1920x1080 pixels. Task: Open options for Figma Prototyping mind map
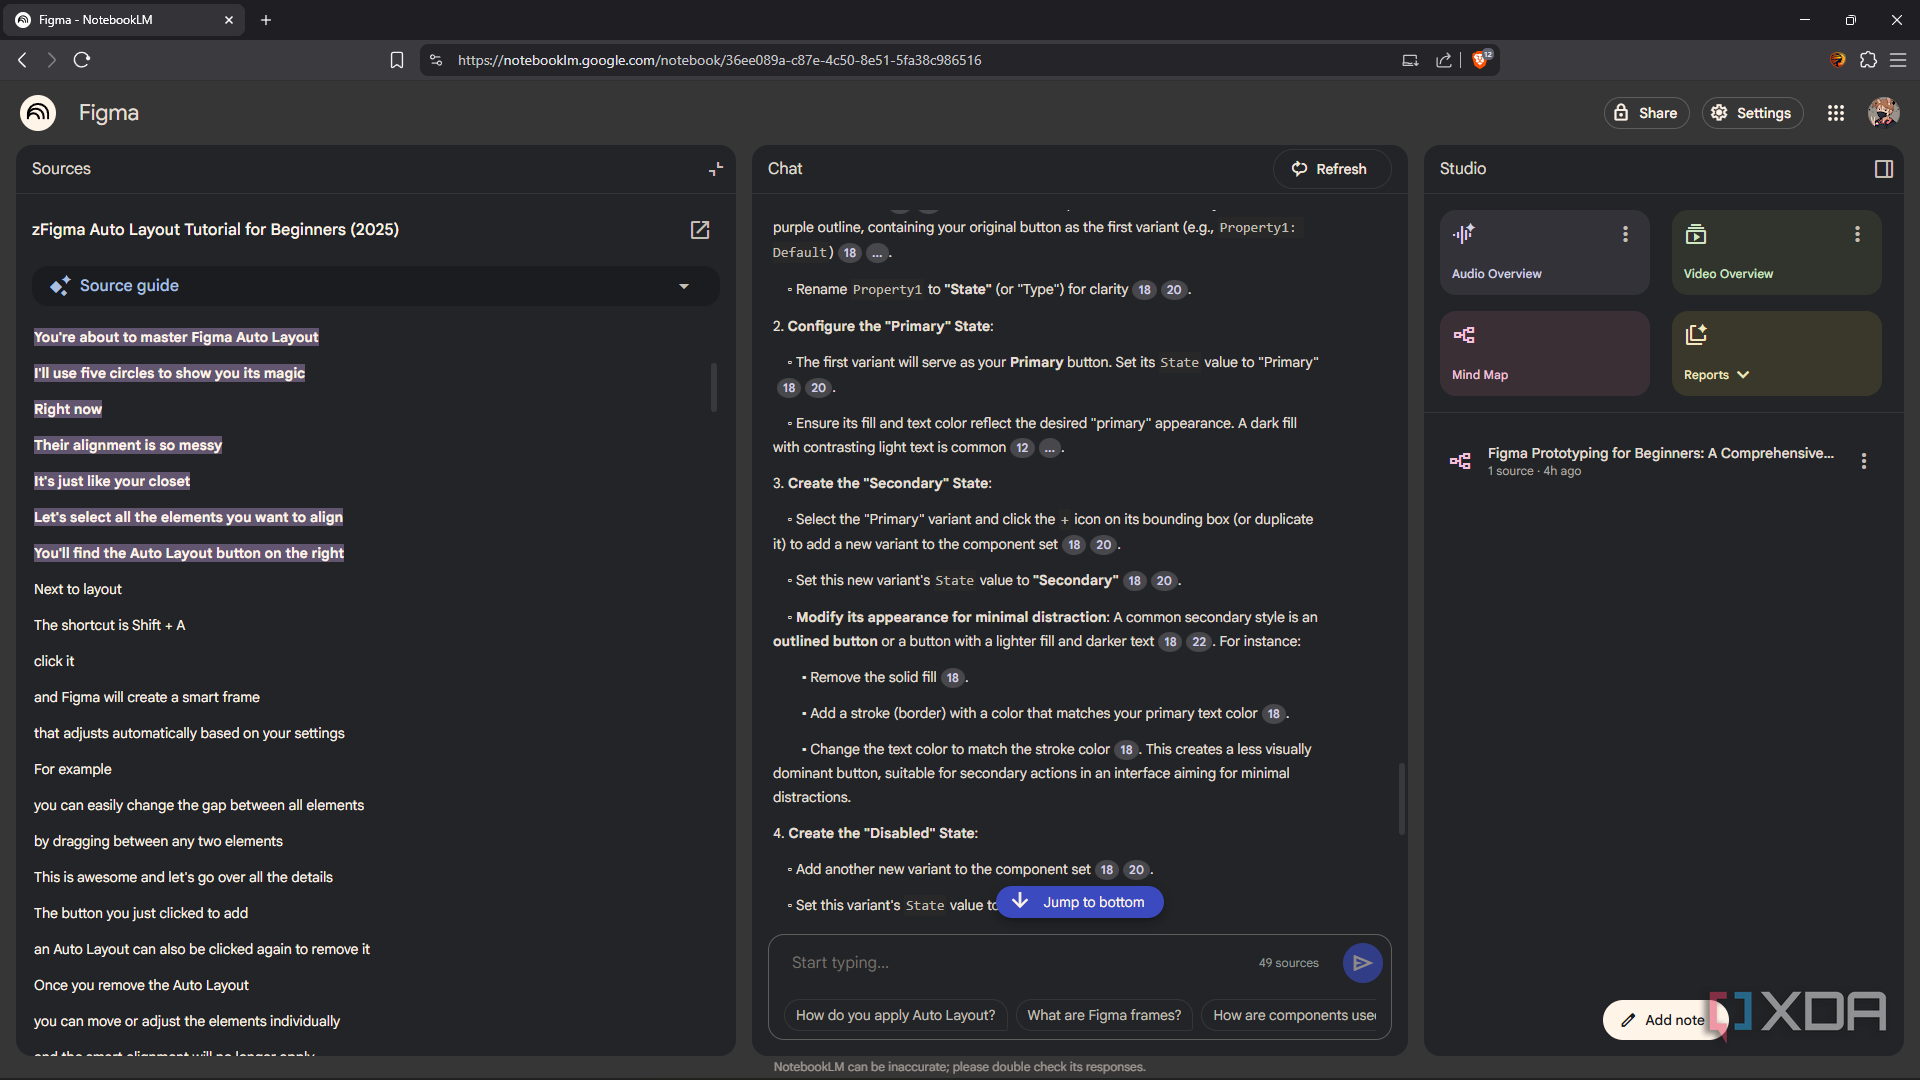click(x=1863, y=461)
